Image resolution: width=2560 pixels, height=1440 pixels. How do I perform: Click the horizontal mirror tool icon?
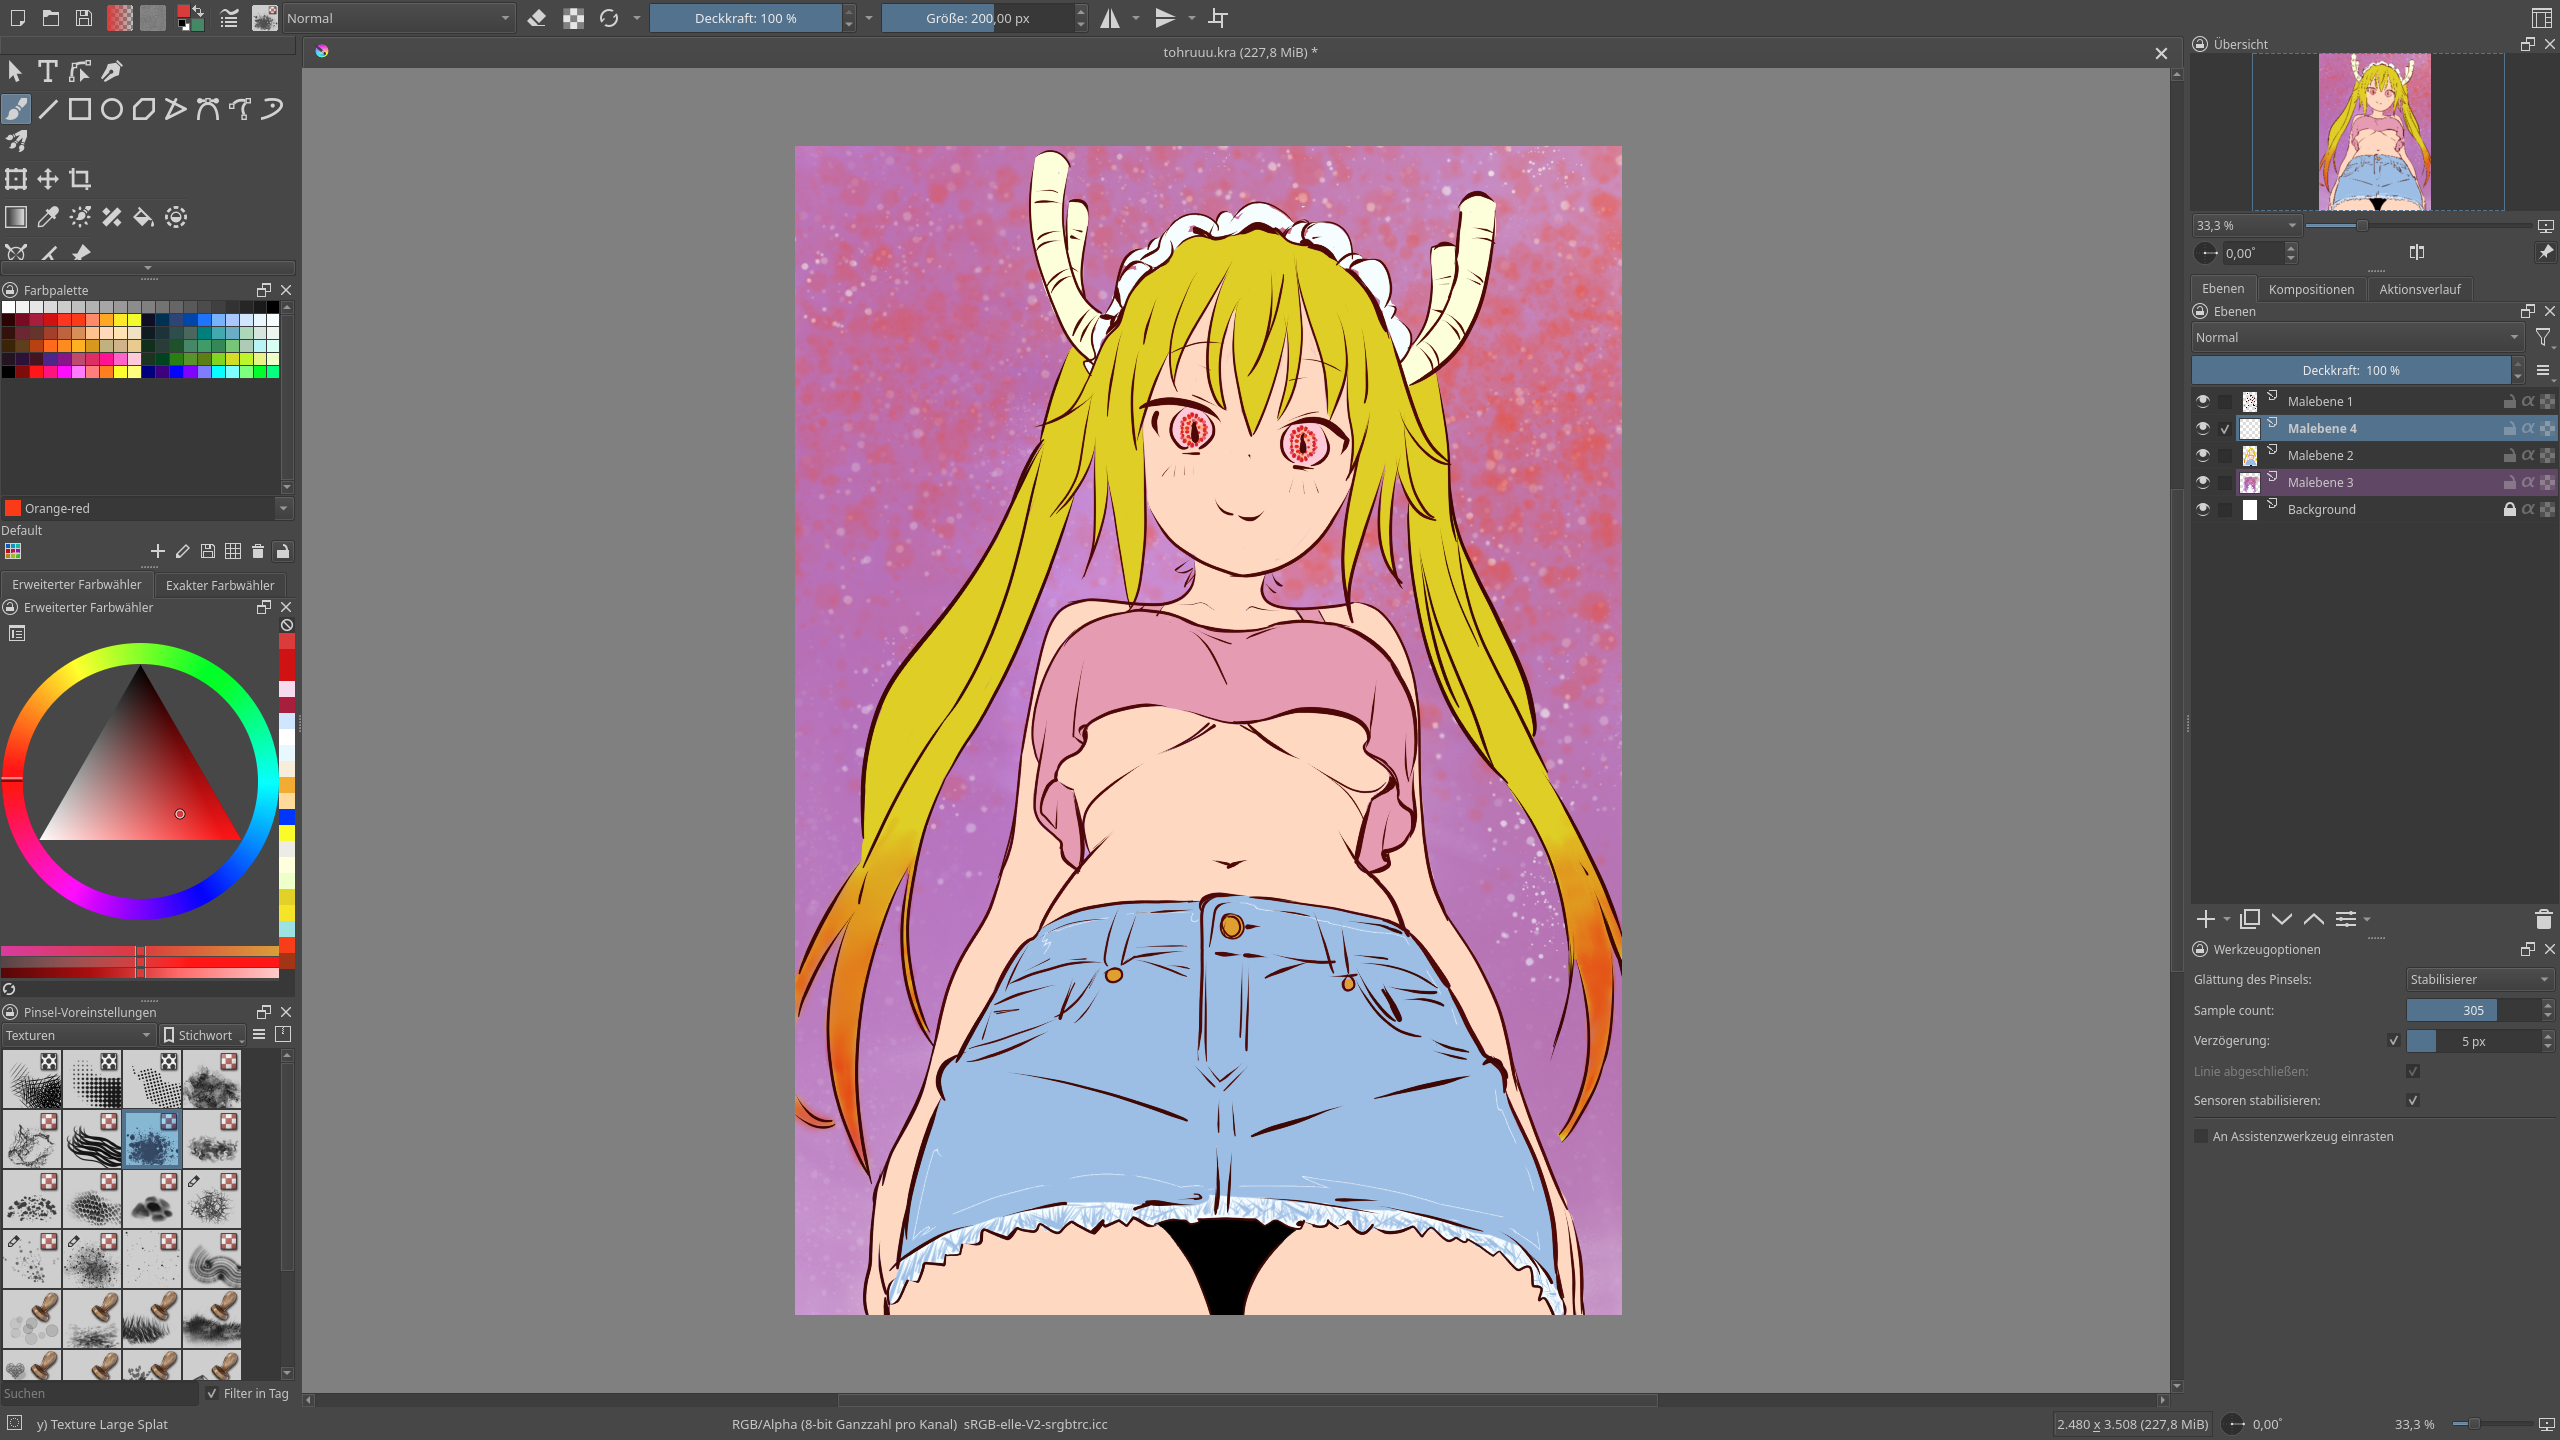(1110, 18)
